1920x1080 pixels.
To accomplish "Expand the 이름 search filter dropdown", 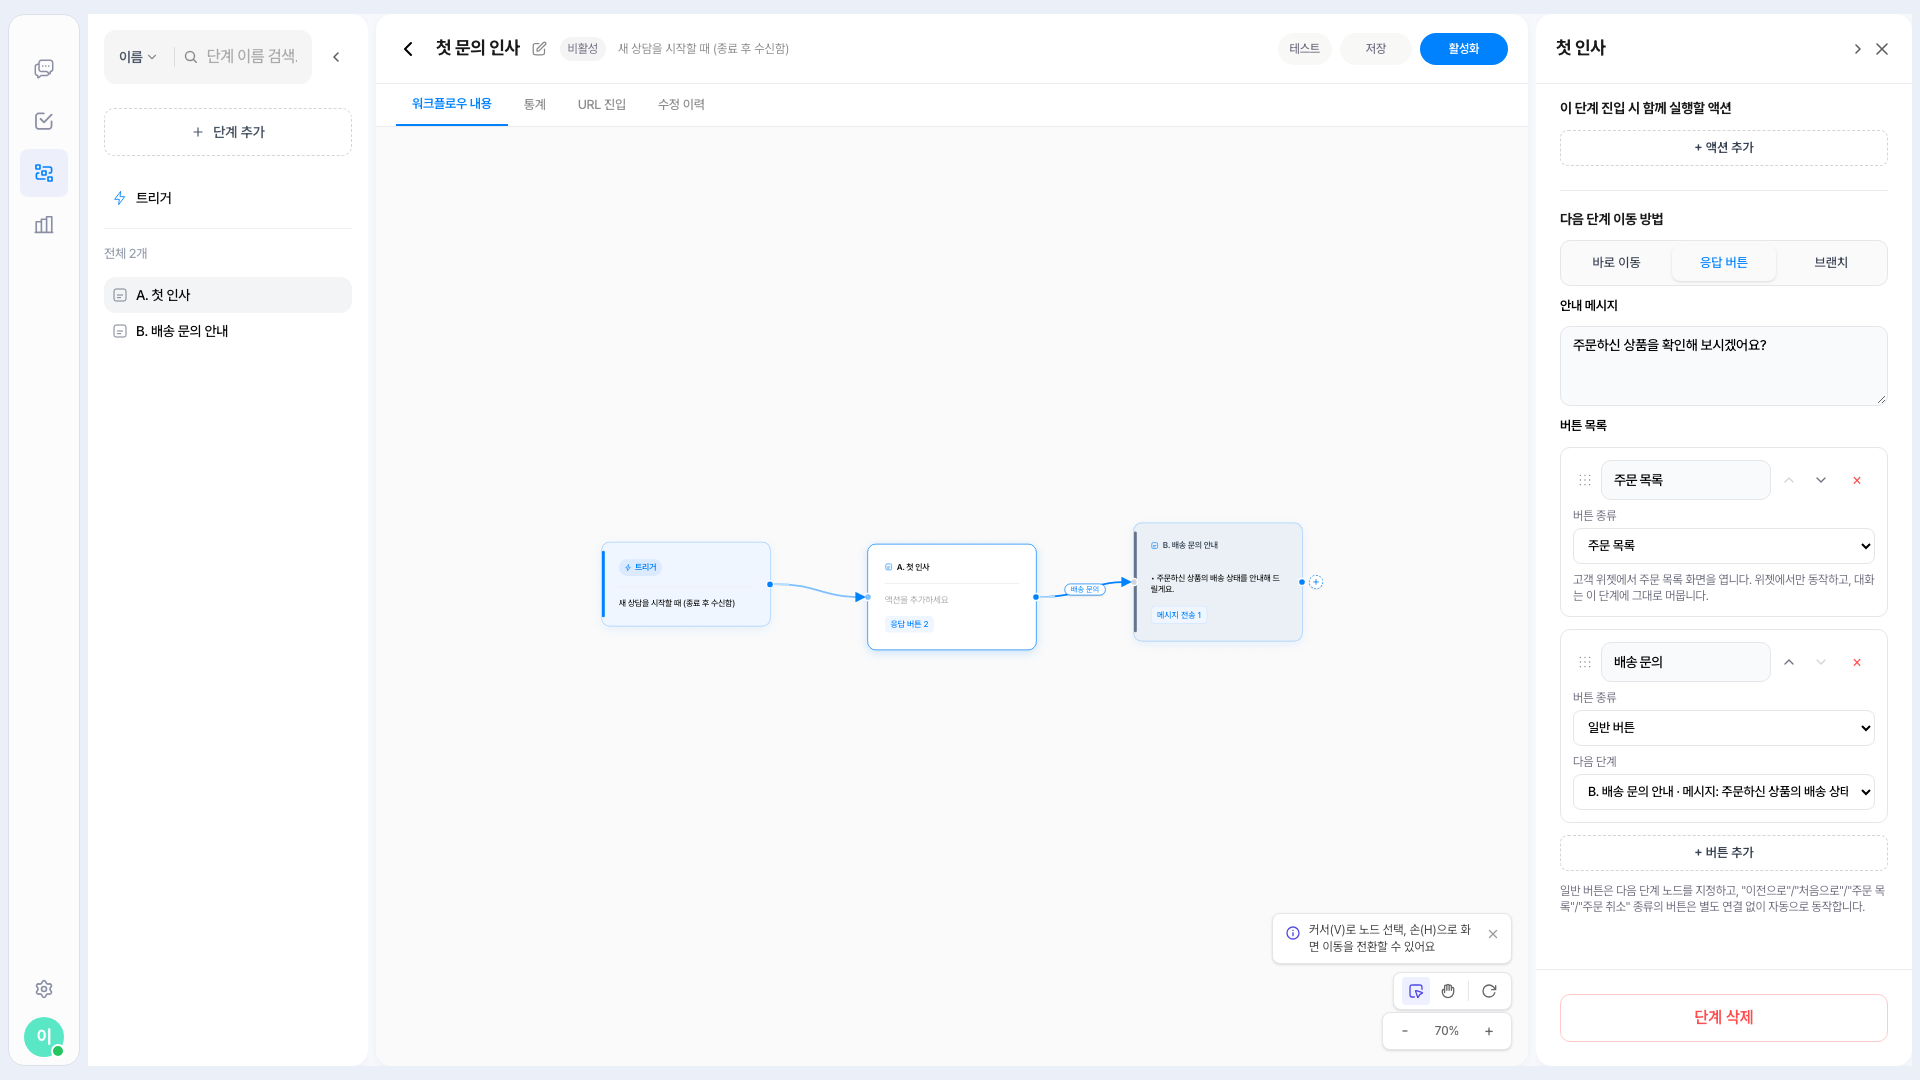I will pyautogui.click(x=138, y=57).
